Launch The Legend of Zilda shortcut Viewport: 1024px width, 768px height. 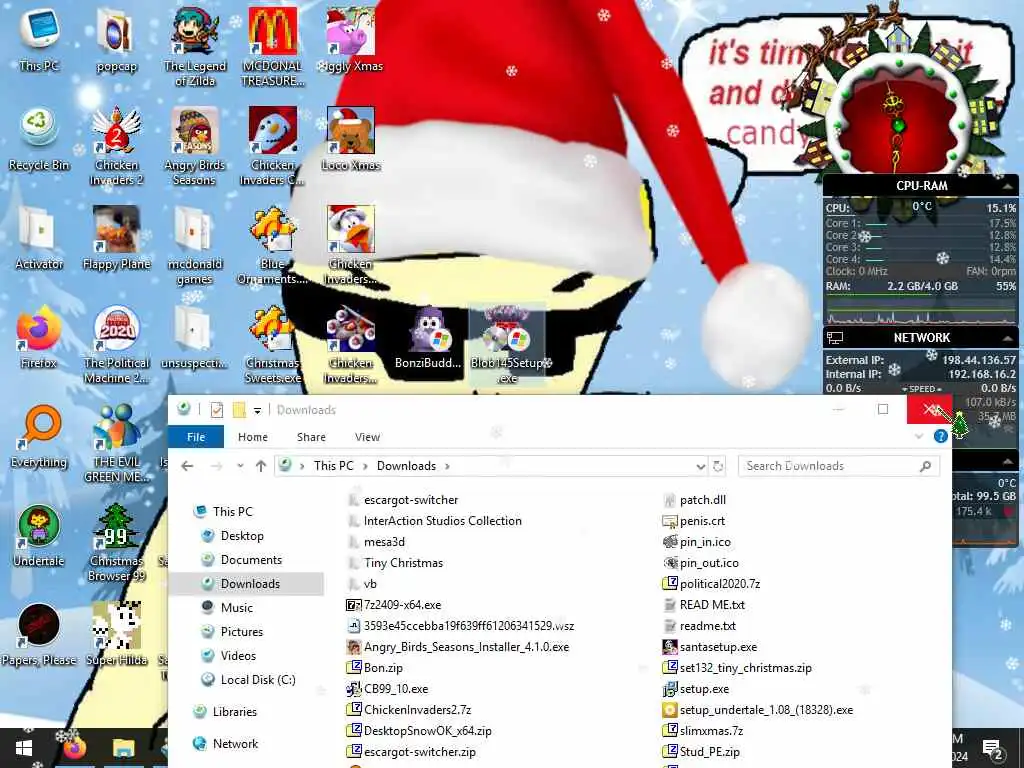coord(195,47)
